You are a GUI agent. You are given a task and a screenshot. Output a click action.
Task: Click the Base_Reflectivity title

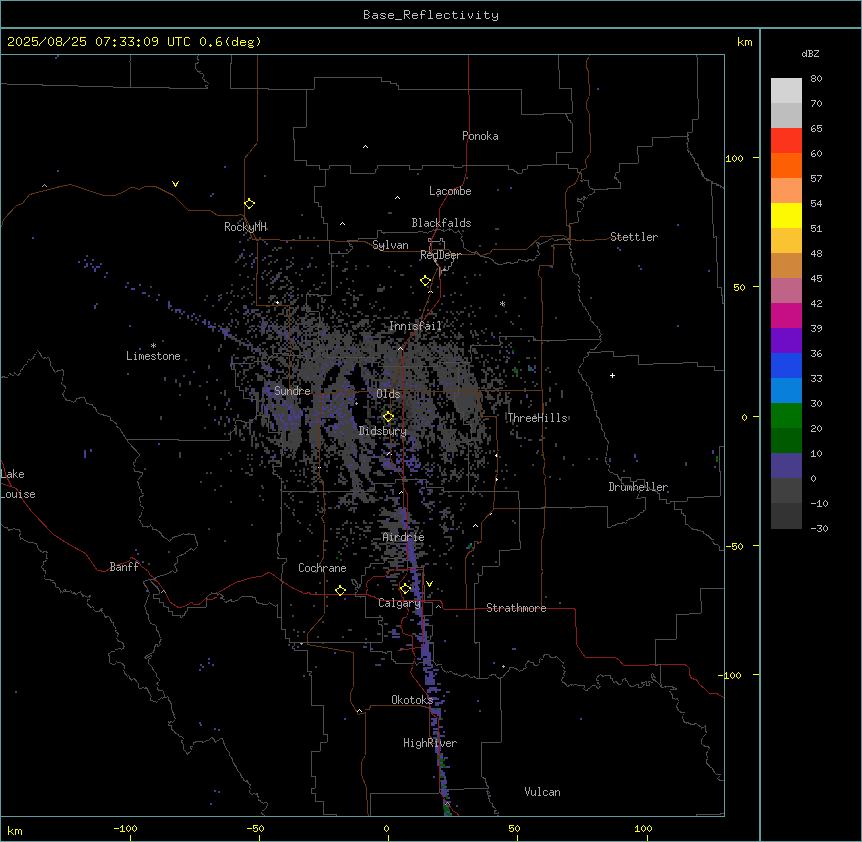tap(431, 15)
